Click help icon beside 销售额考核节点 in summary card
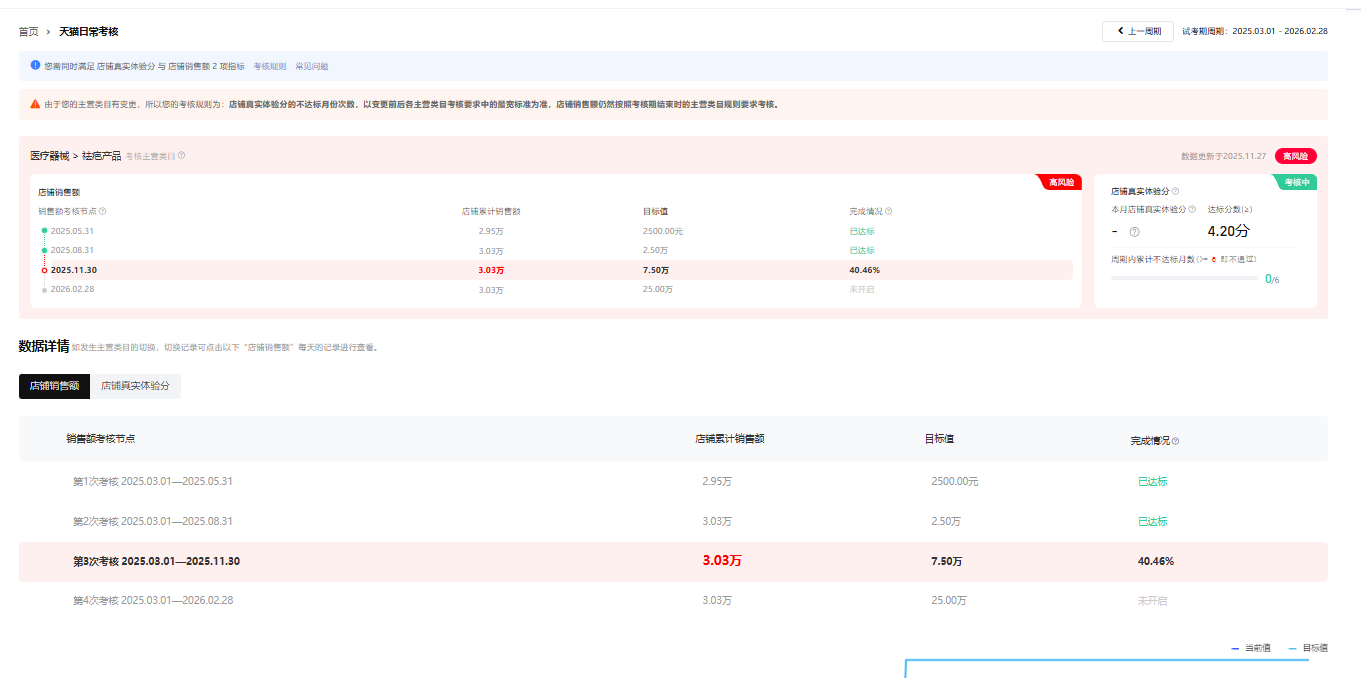Viewport: 1361px width, 678px height. [102, 211]
